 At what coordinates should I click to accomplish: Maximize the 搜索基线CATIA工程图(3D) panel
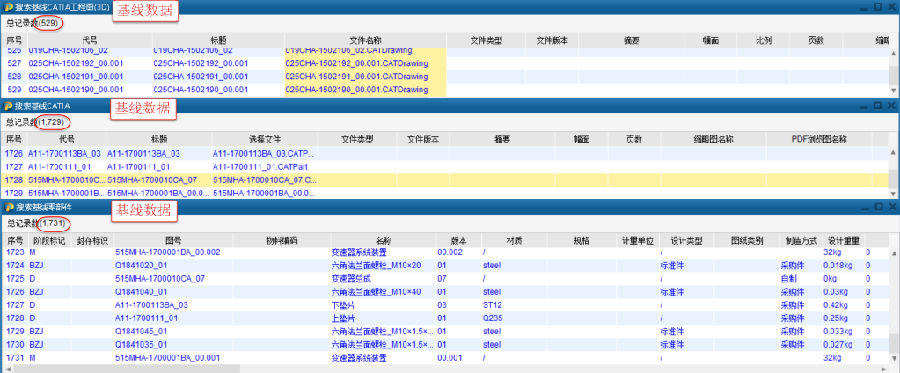[878, 7]
